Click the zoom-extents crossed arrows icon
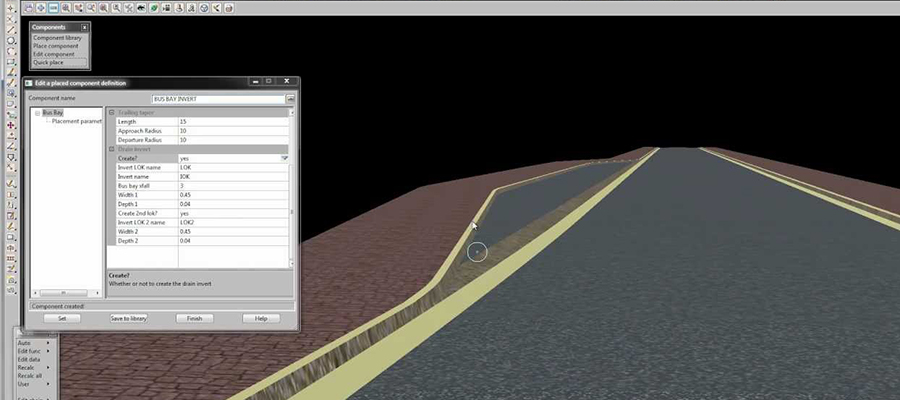900x400 pixels. point(129,8)
